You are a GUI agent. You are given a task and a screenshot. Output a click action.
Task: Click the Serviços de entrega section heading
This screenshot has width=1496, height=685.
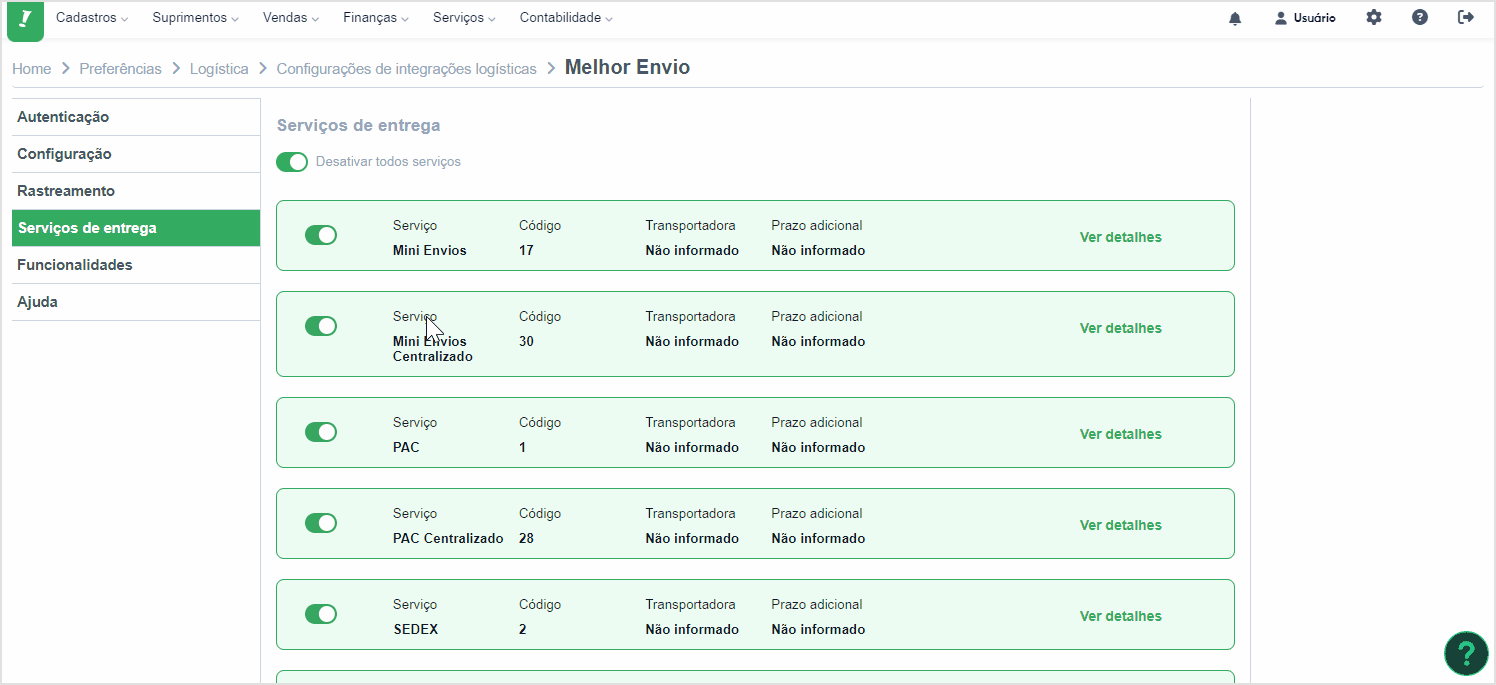(358, 126)
